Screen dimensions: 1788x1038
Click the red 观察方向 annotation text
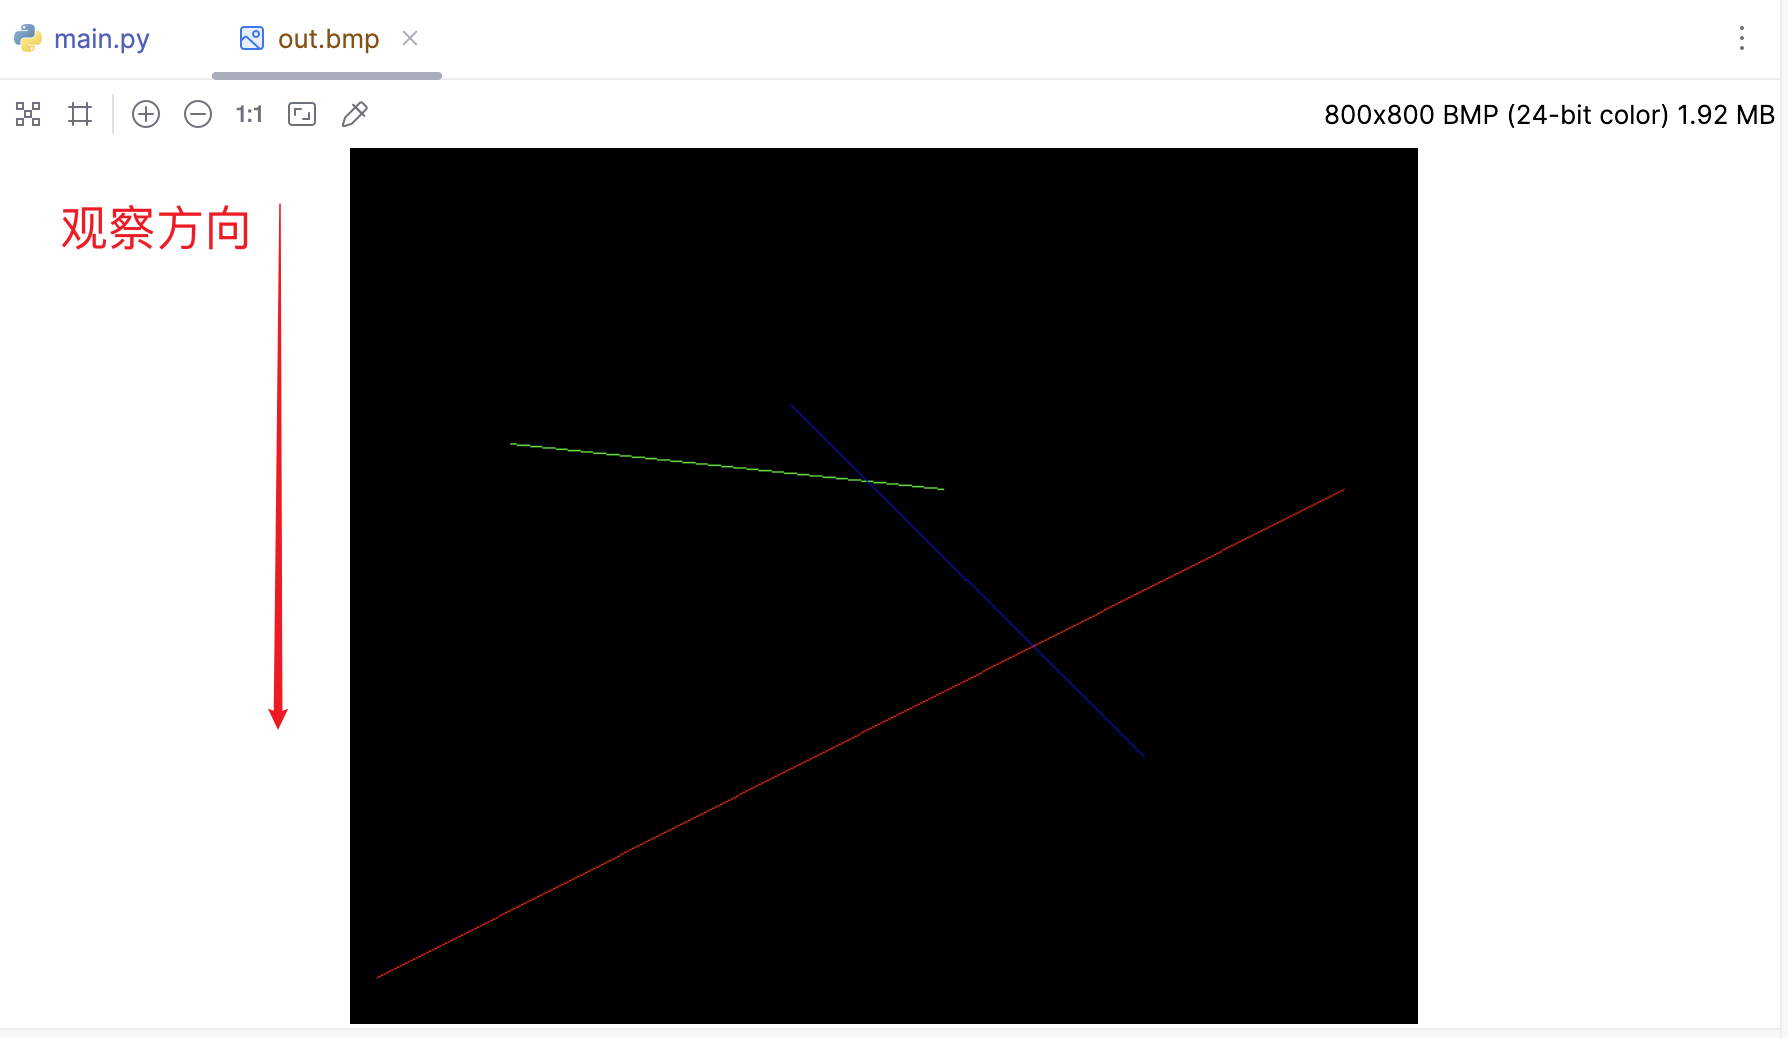point(155,229)
